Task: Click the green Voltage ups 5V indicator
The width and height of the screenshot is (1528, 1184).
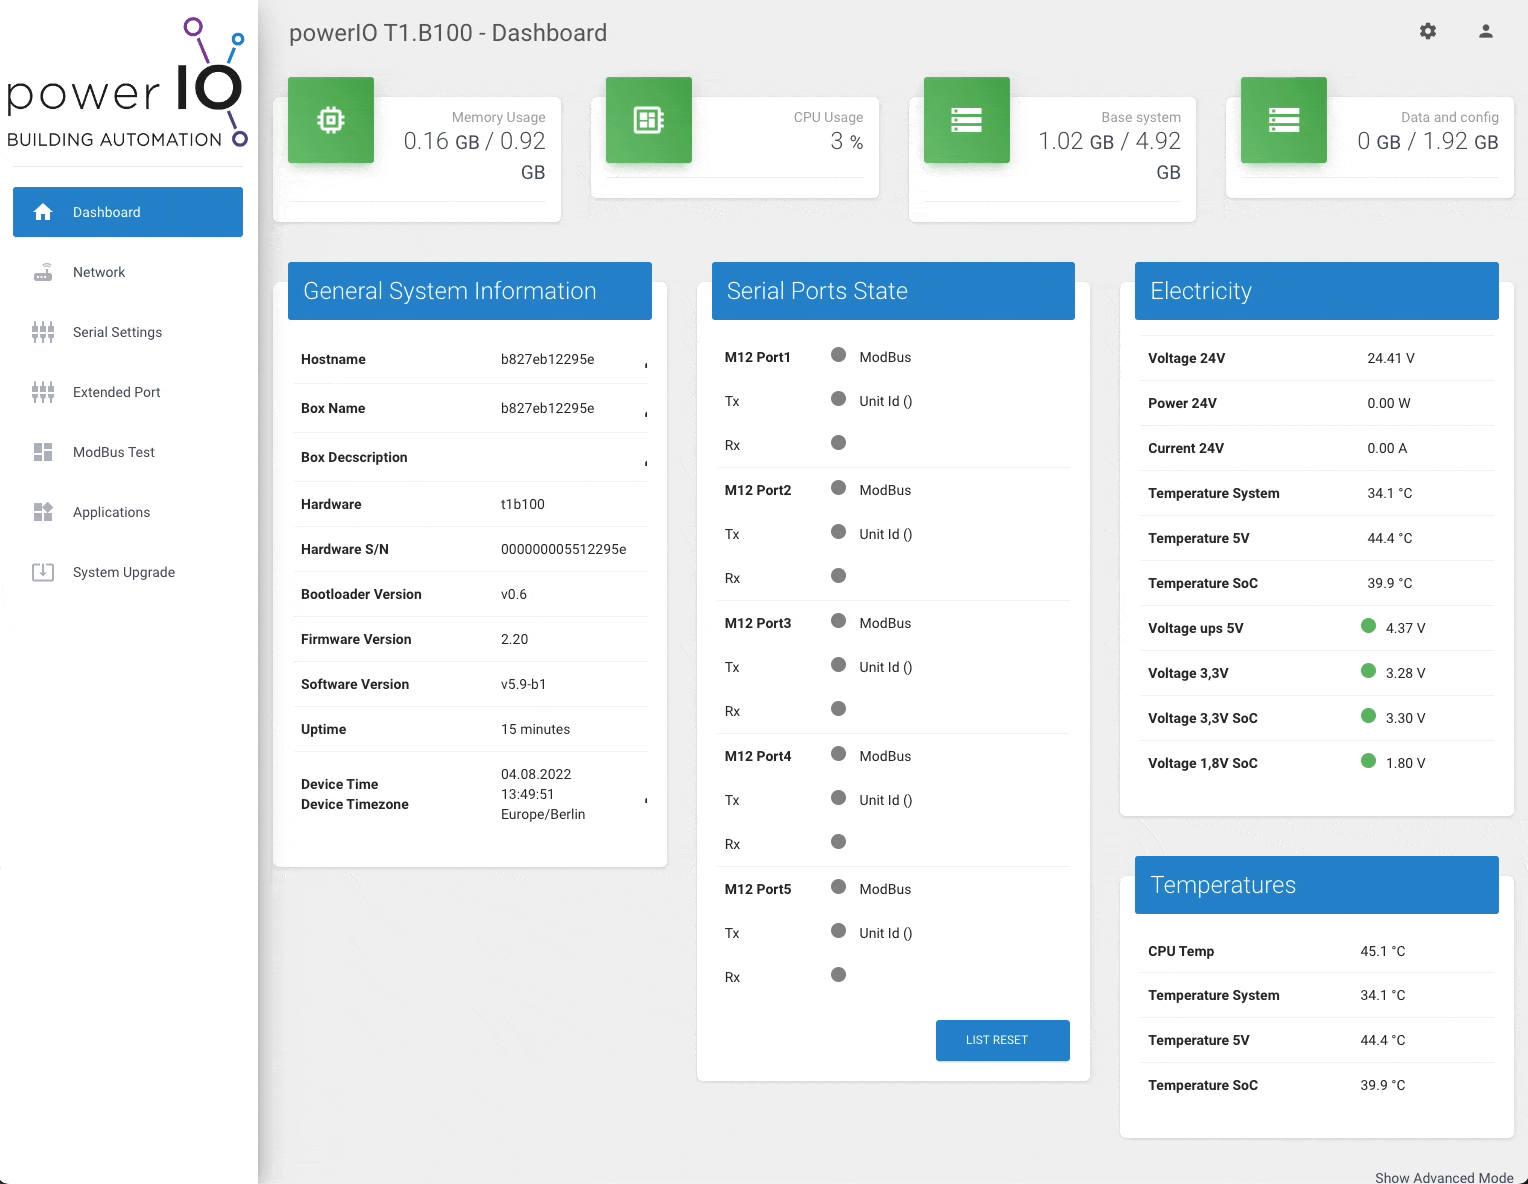Action: [1368, 626]
